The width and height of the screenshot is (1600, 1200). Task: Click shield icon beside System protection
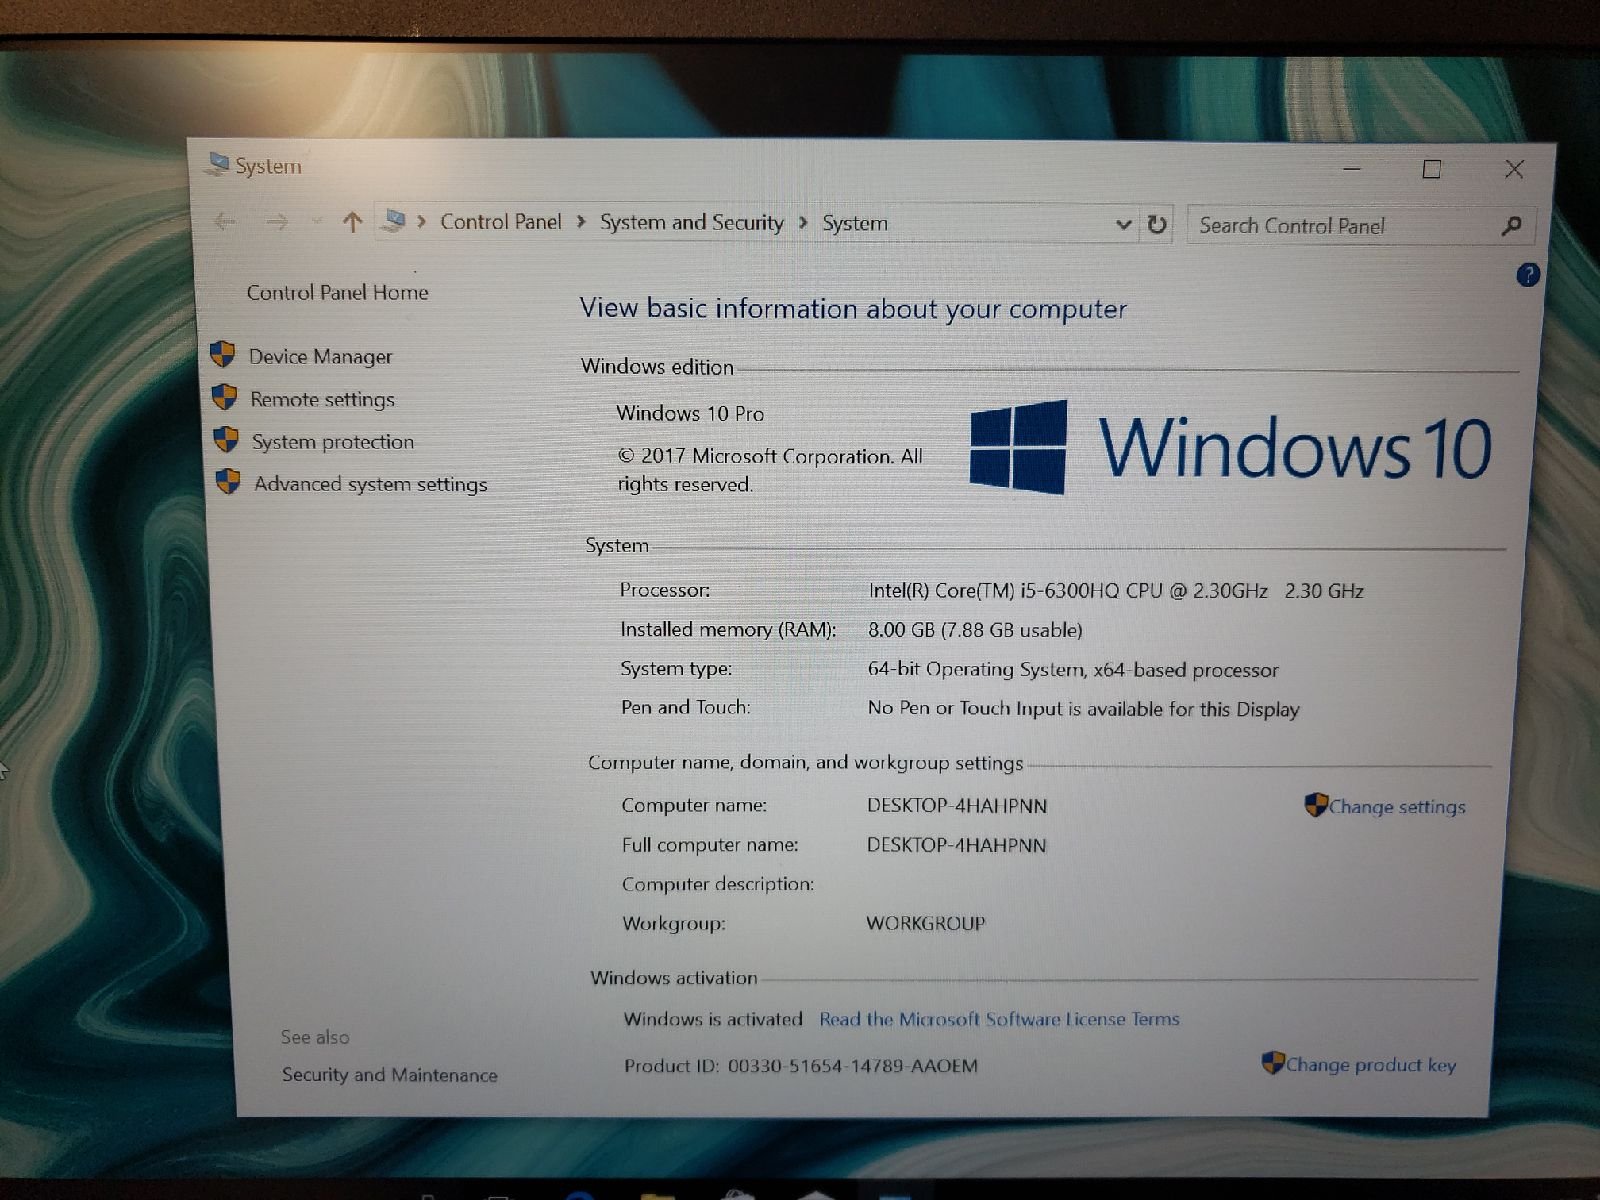[227, 440]
